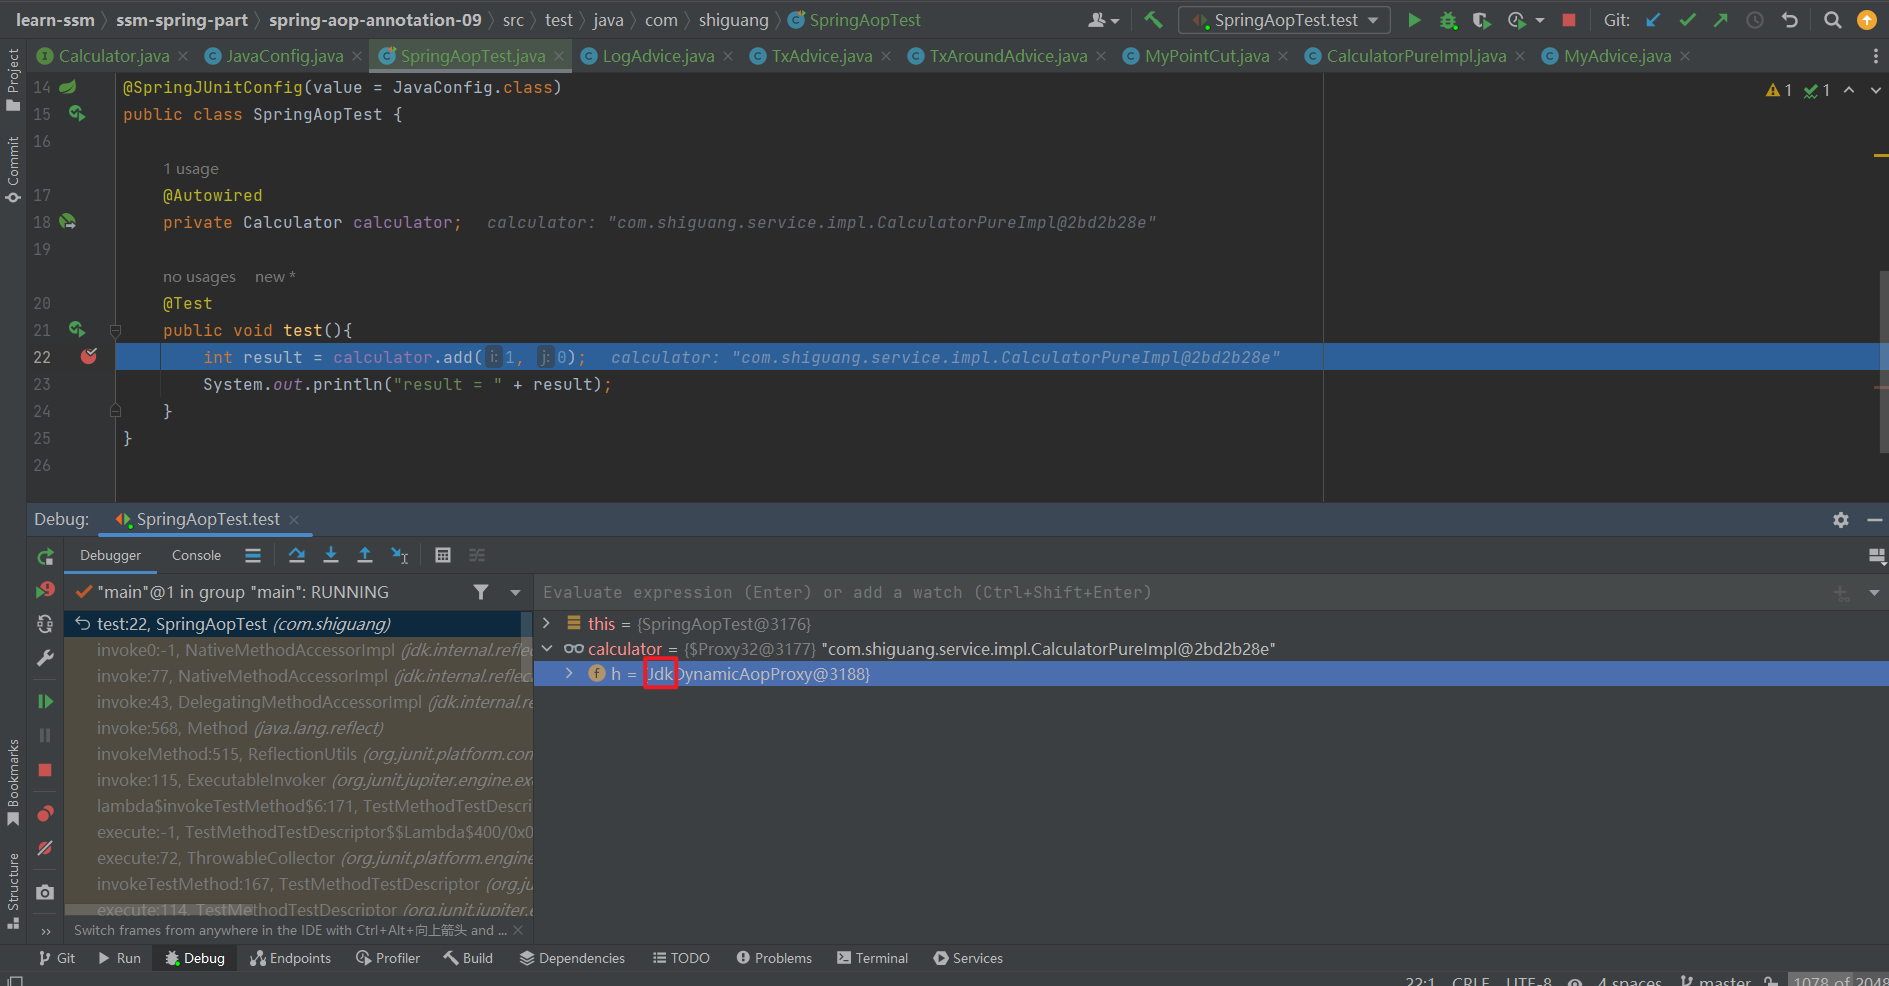The height and width of the screenshot is (986, 1889).
Task: Run SpringAopTest.test with the green play button
Action: [x=1414, y=20]
